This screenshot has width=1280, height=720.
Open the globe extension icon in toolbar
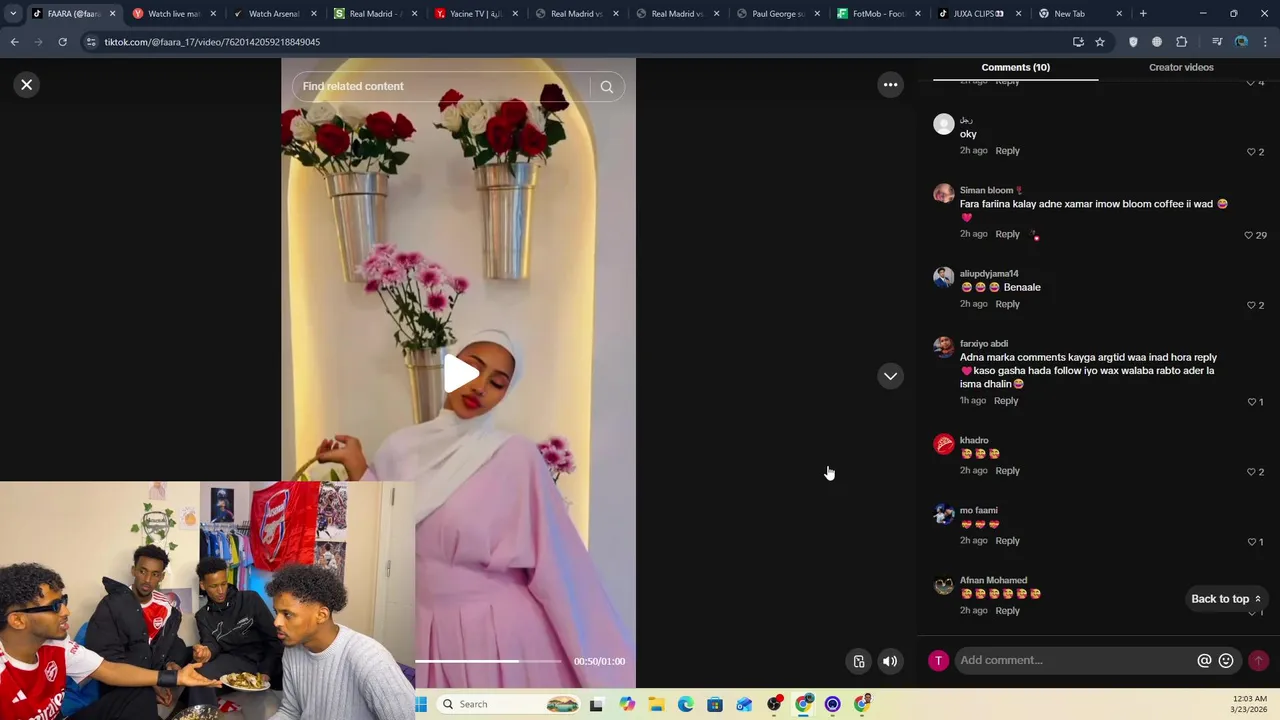tap(1157, 42)
